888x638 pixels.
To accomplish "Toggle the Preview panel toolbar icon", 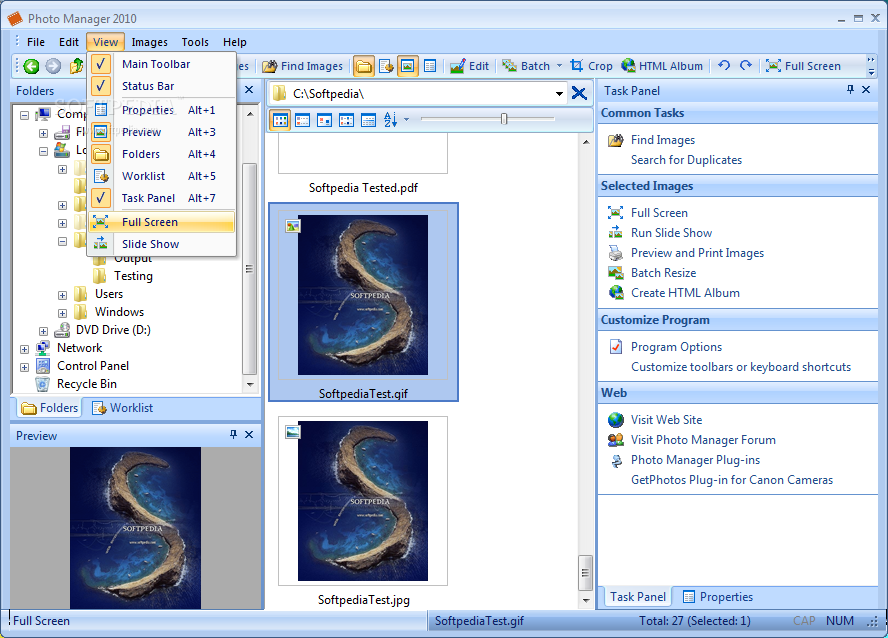I will pos(408,66).
